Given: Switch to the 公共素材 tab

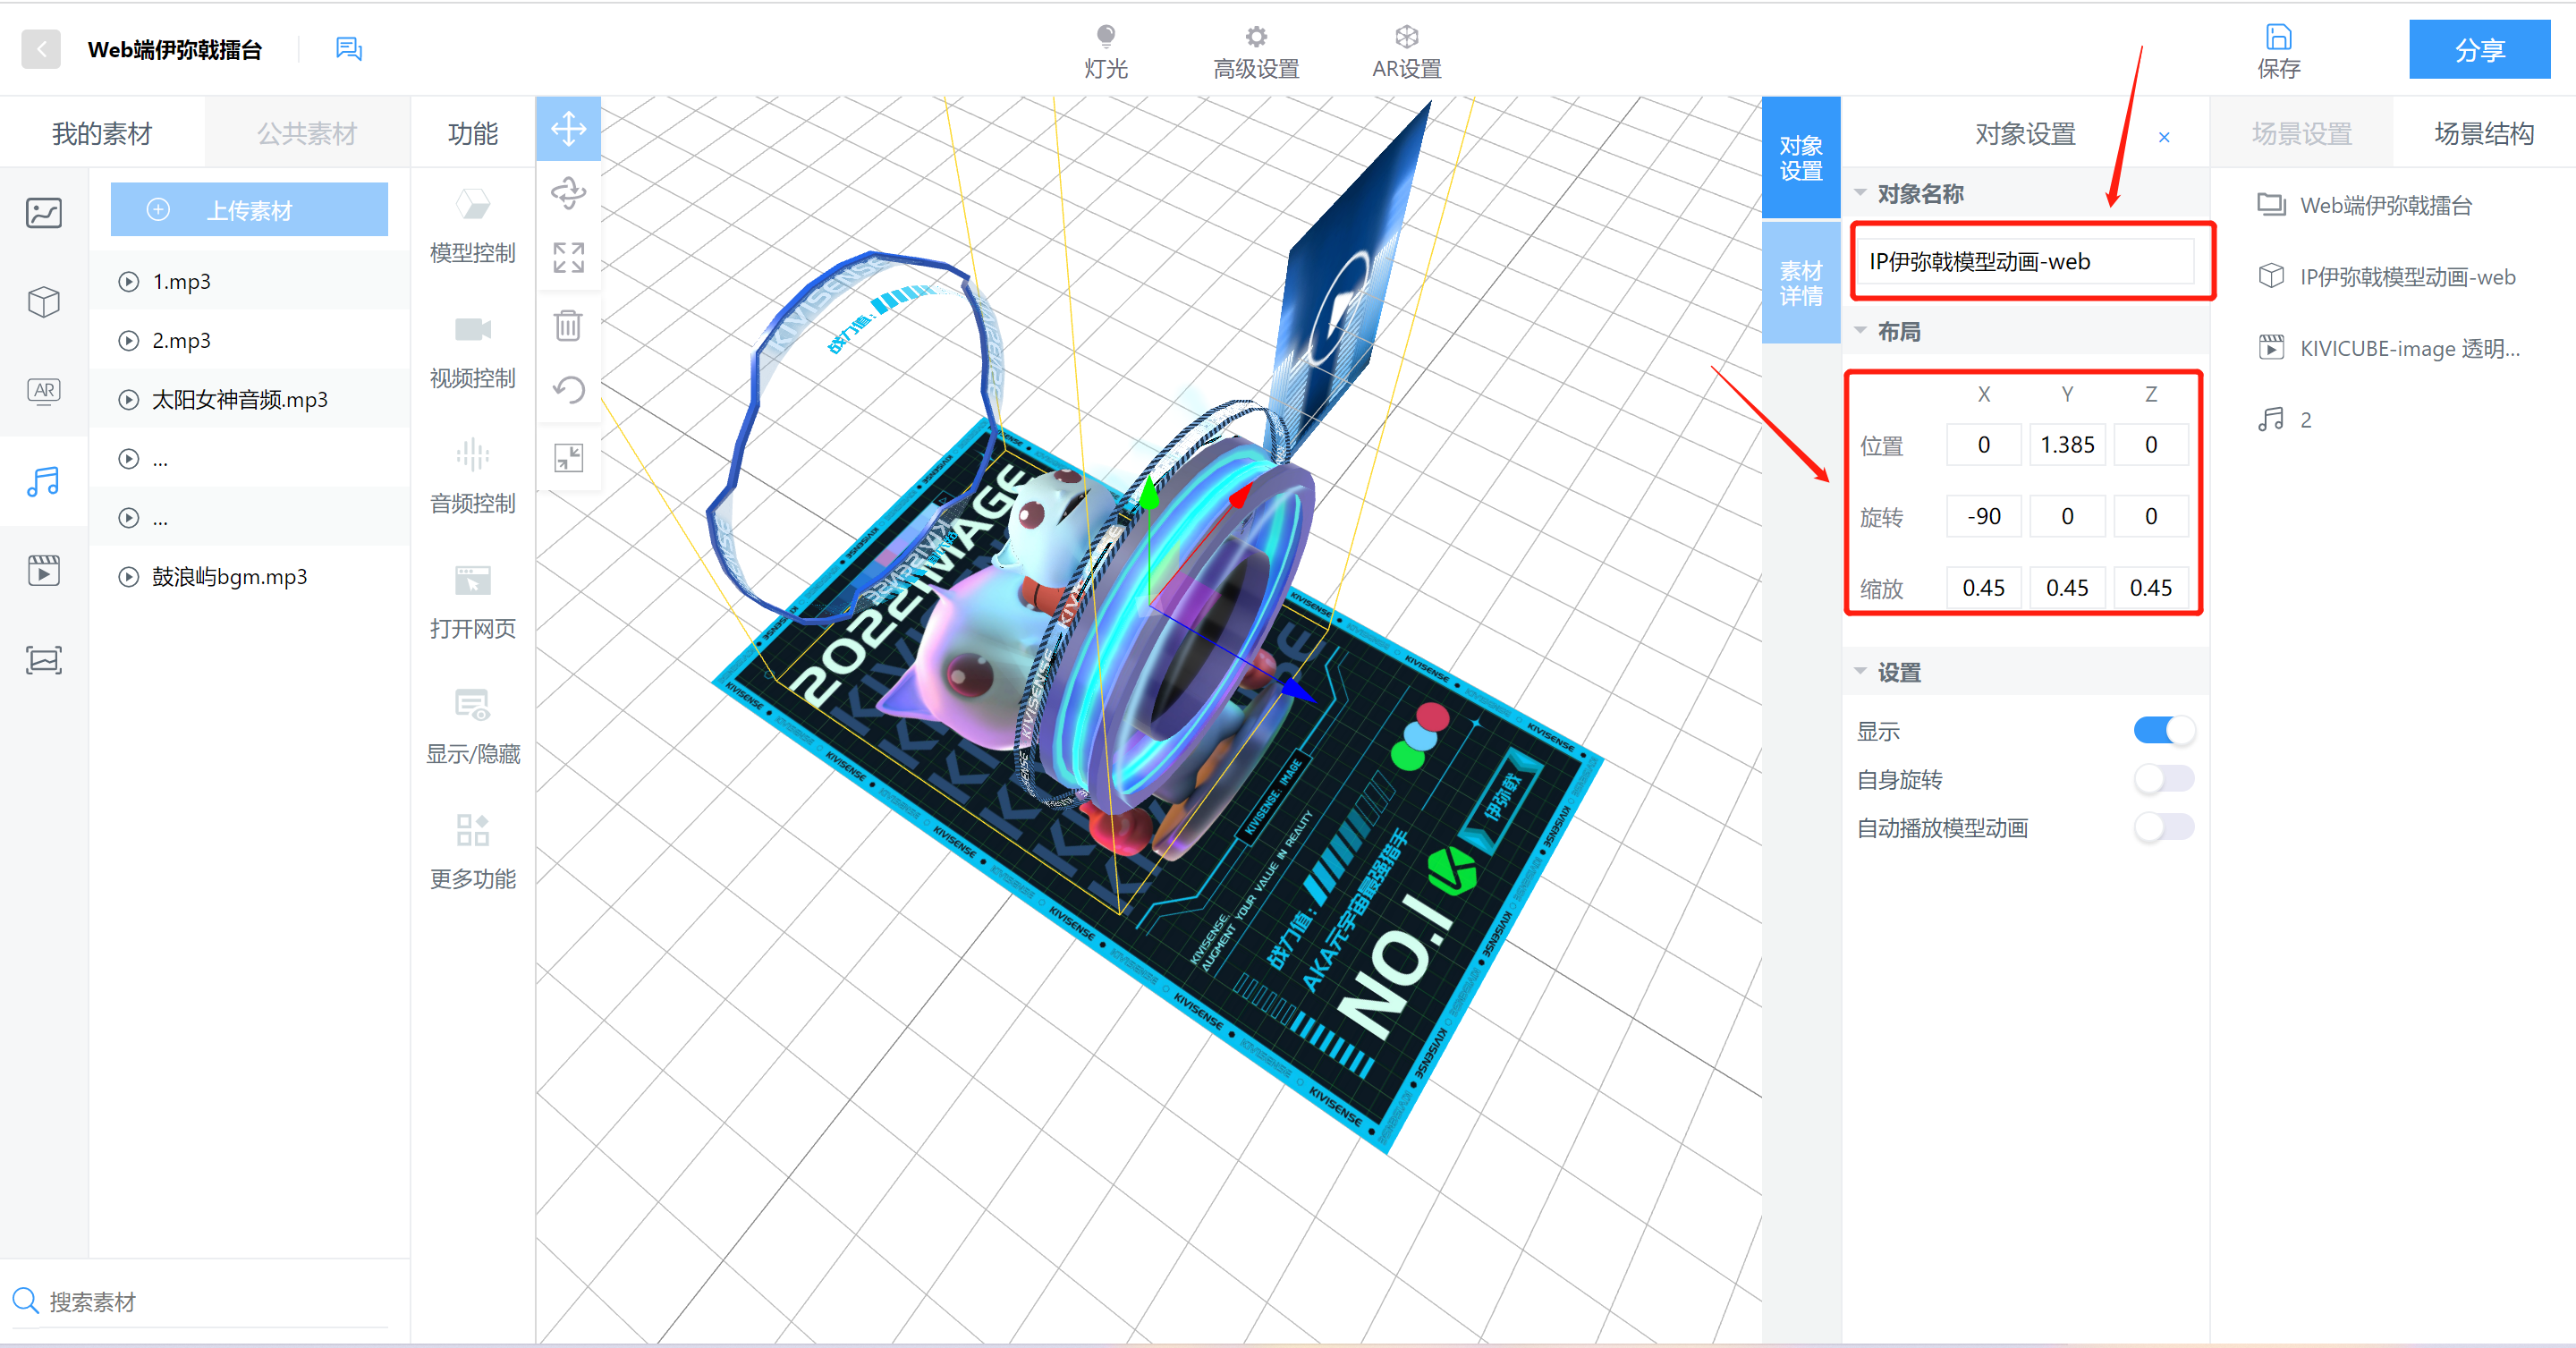Looking at the screenshot, I should click(x=307, y=133).
